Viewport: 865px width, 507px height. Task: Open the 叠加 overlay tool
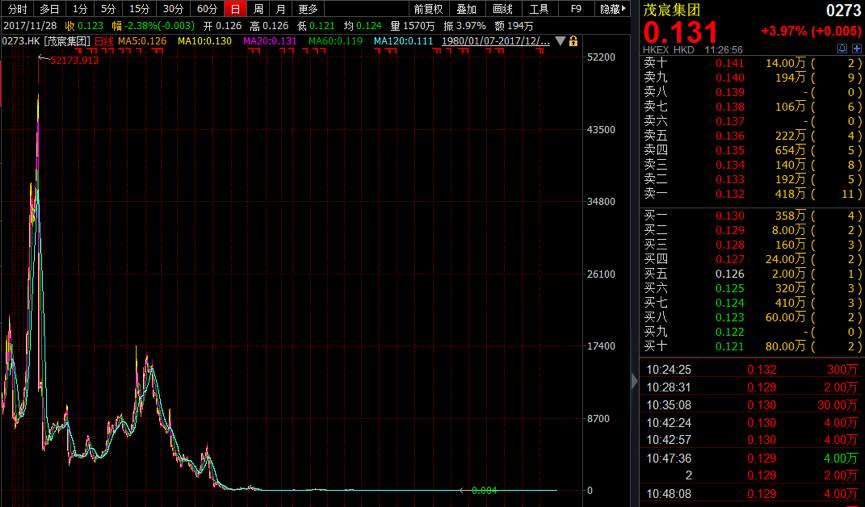click(466, 9)
